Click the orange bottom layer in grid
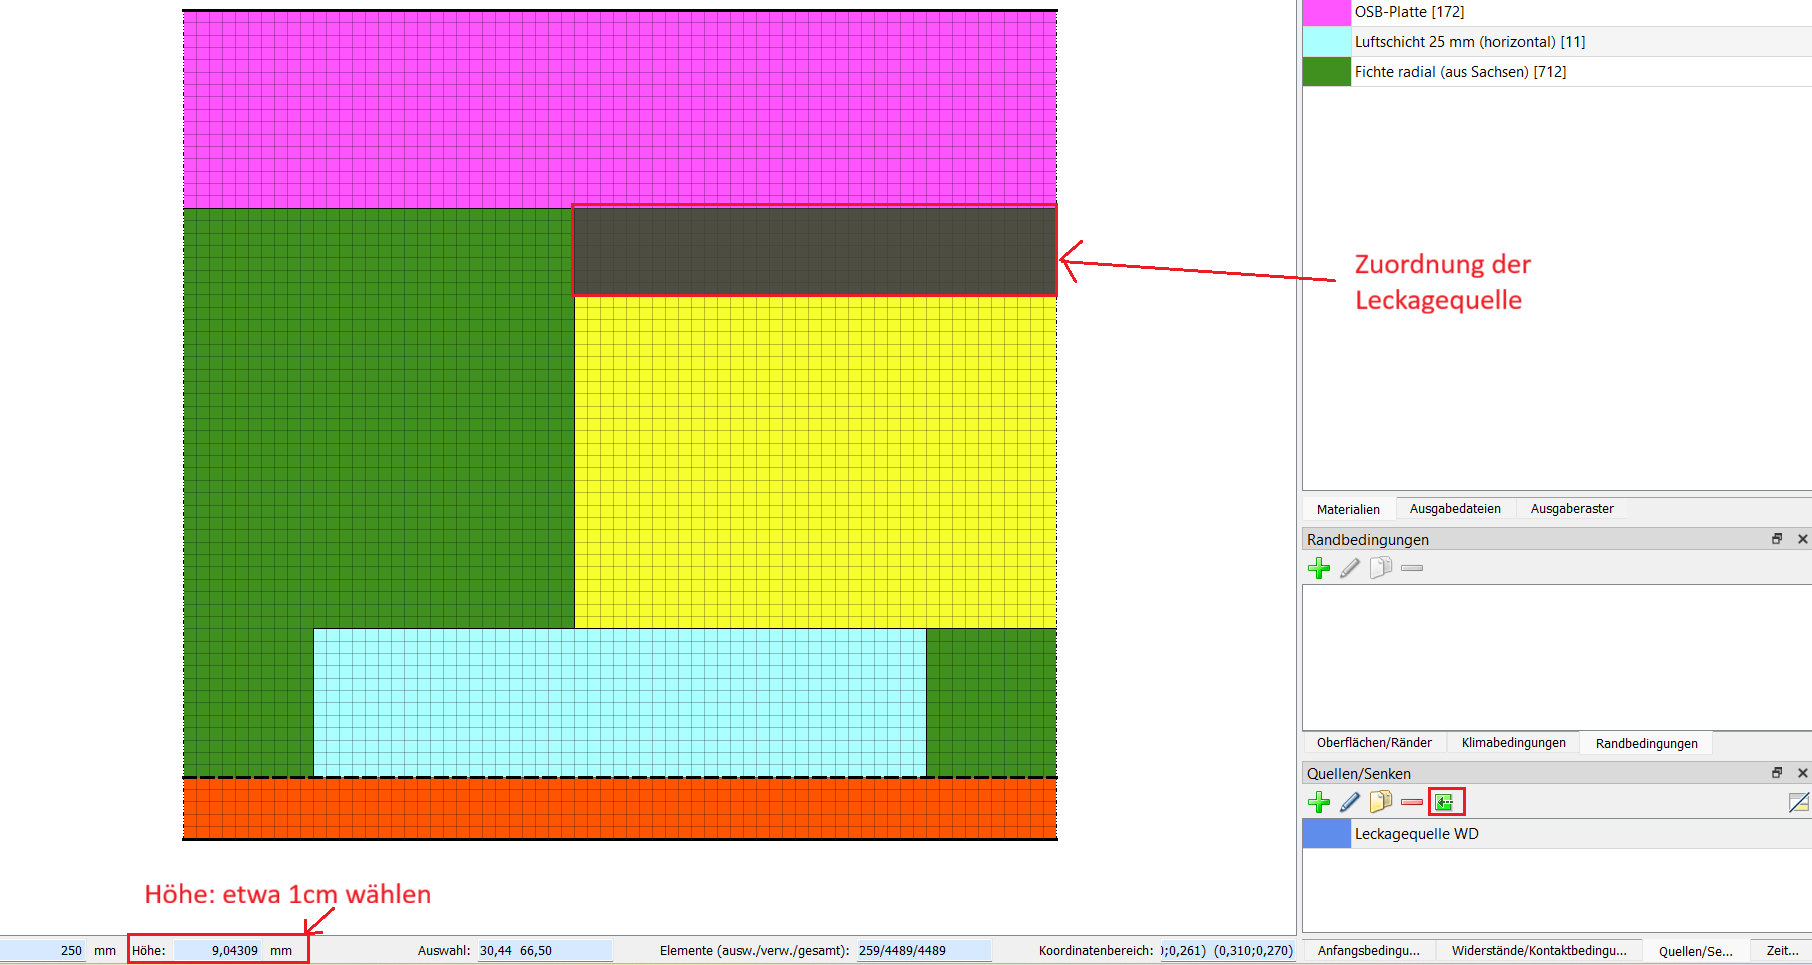 (620, 809)
